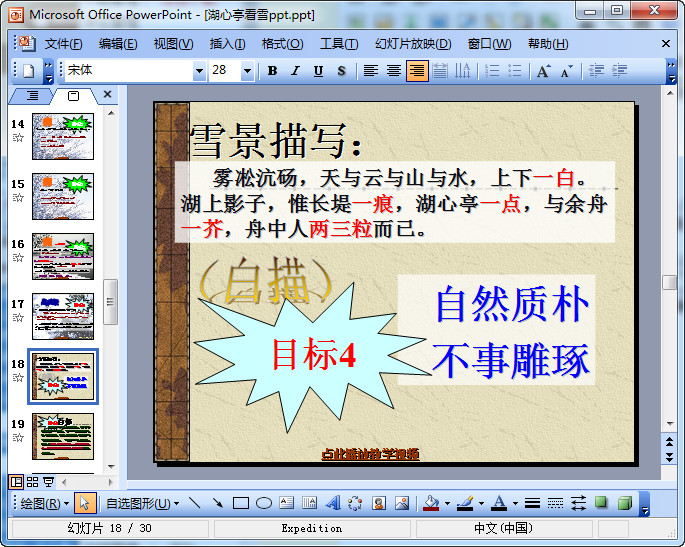
Task: Toggle Bold formatting button
Action: point(272,71)
